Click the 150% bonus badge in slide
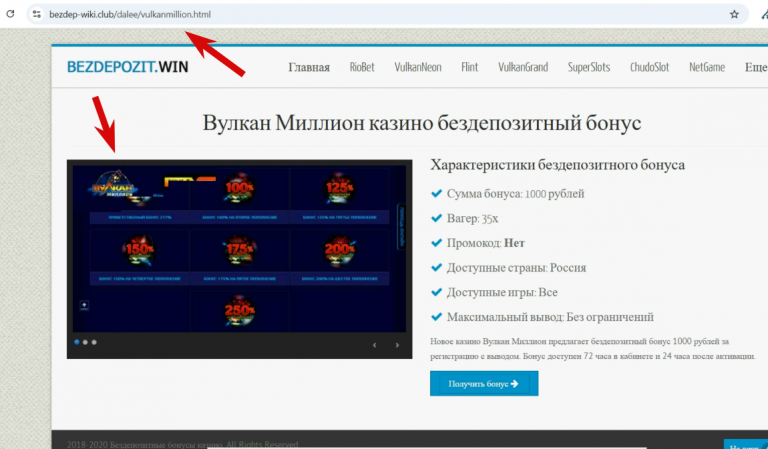 140,250
